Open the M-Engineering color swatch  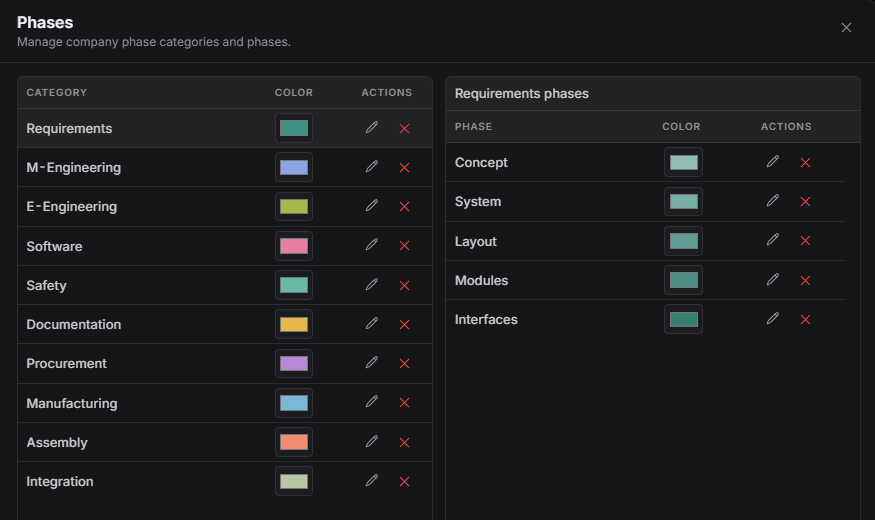[294, 167]
